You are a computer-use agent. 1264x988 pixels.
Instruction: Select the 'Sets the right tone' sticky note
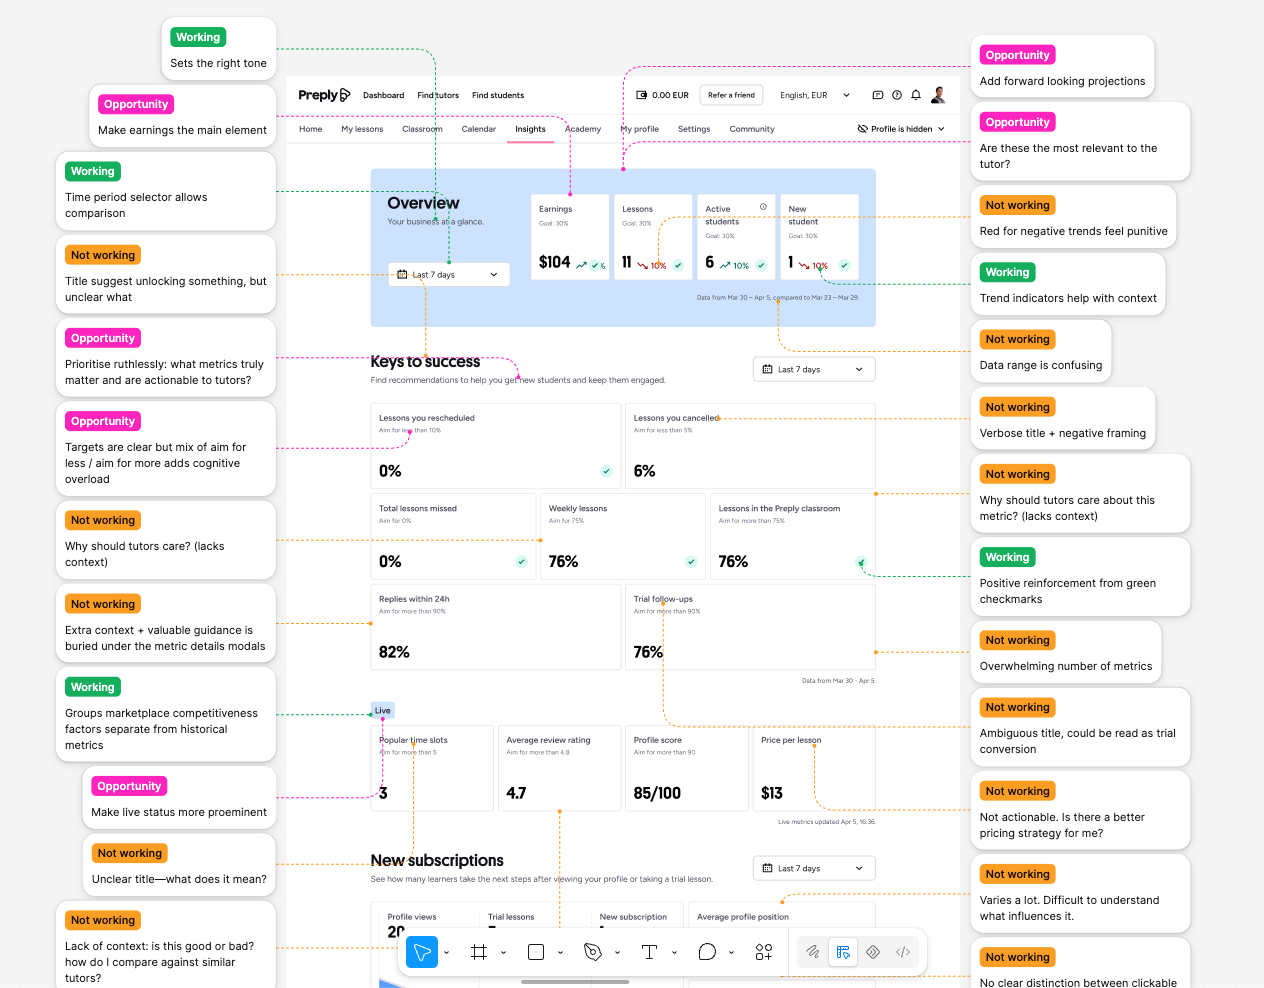click(x=219, y=48)
